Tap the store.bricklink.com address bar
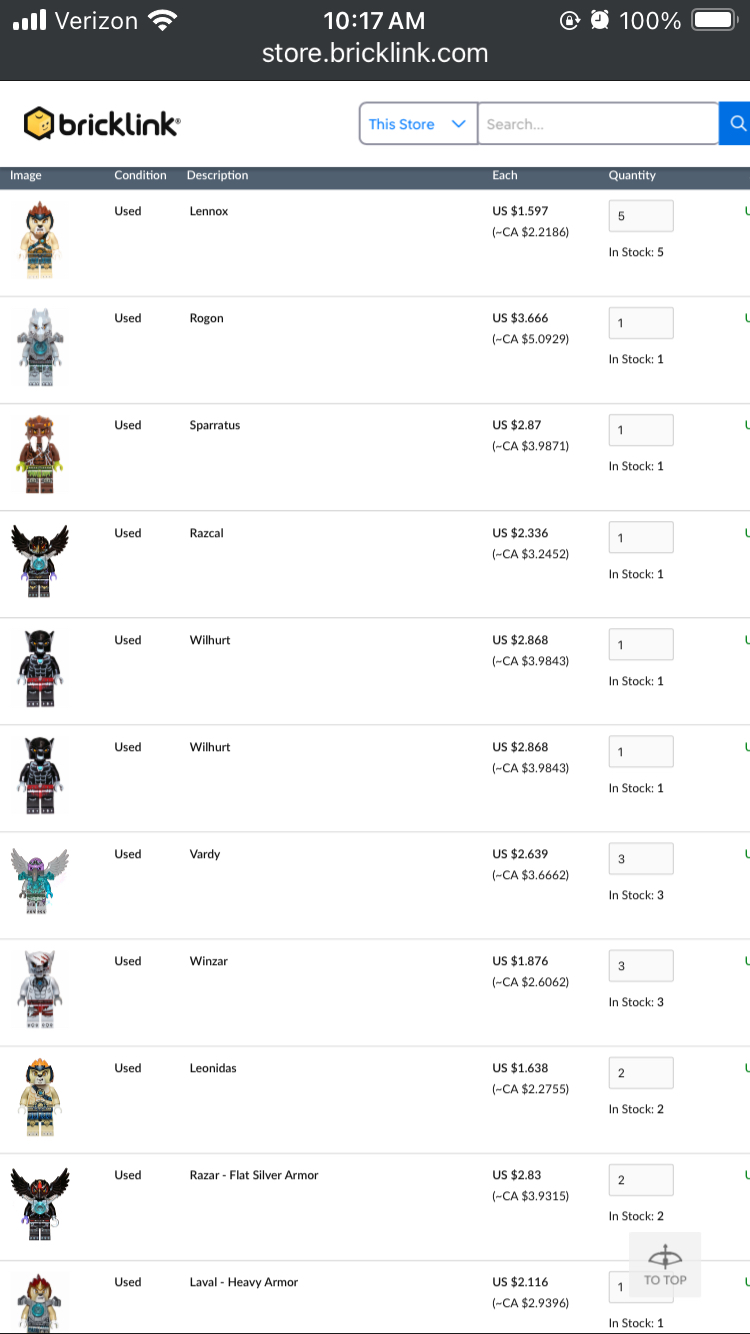The height and width of the screenshot is (1334, 750). 375,53
